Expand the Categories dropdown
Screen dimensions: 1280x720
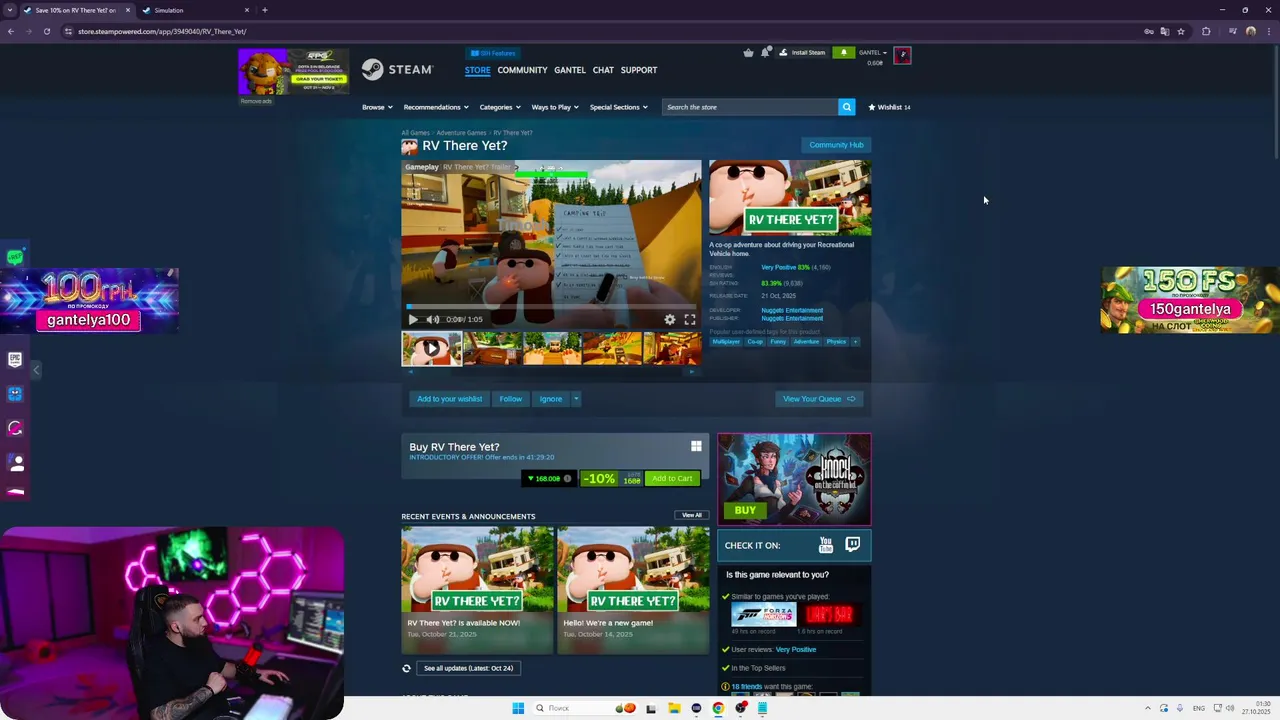(500, 107)
